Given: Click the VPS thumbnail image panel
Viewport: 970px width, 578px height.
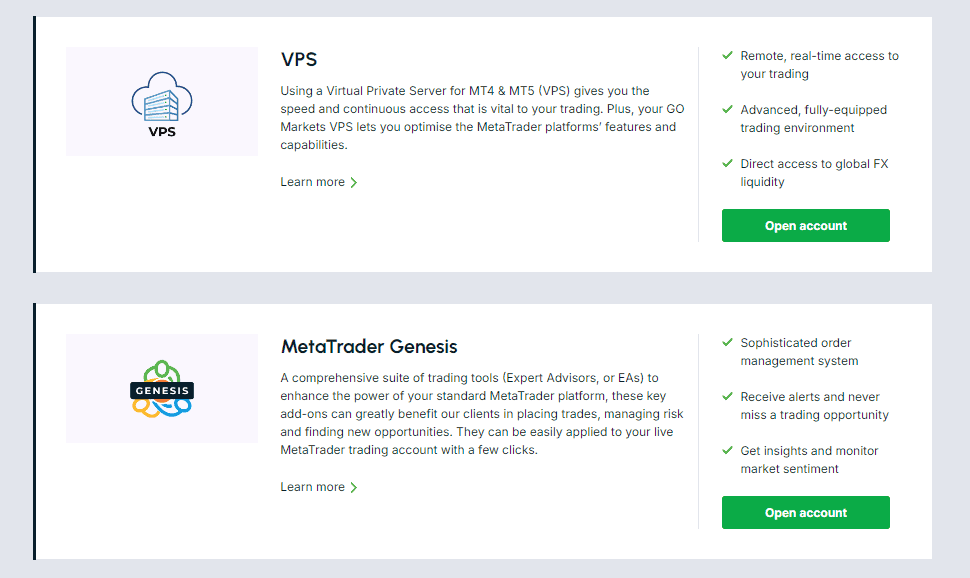Looking at the screenshot, I should click(x=161, y=100).
